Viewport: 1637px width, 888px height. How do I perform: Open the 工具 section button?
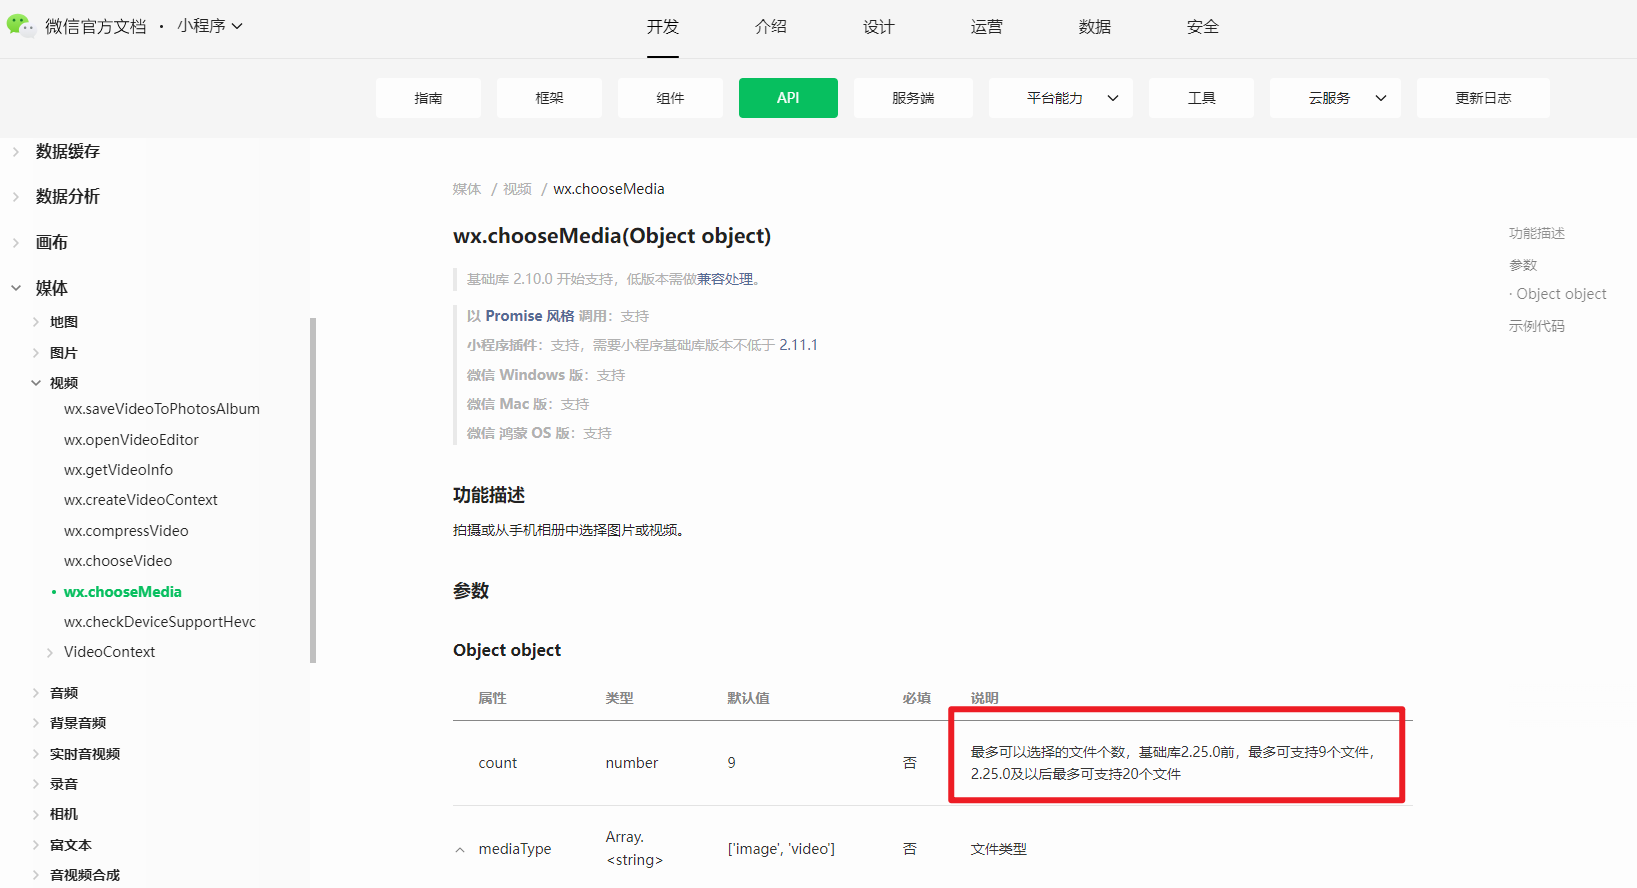(1201, 98)
